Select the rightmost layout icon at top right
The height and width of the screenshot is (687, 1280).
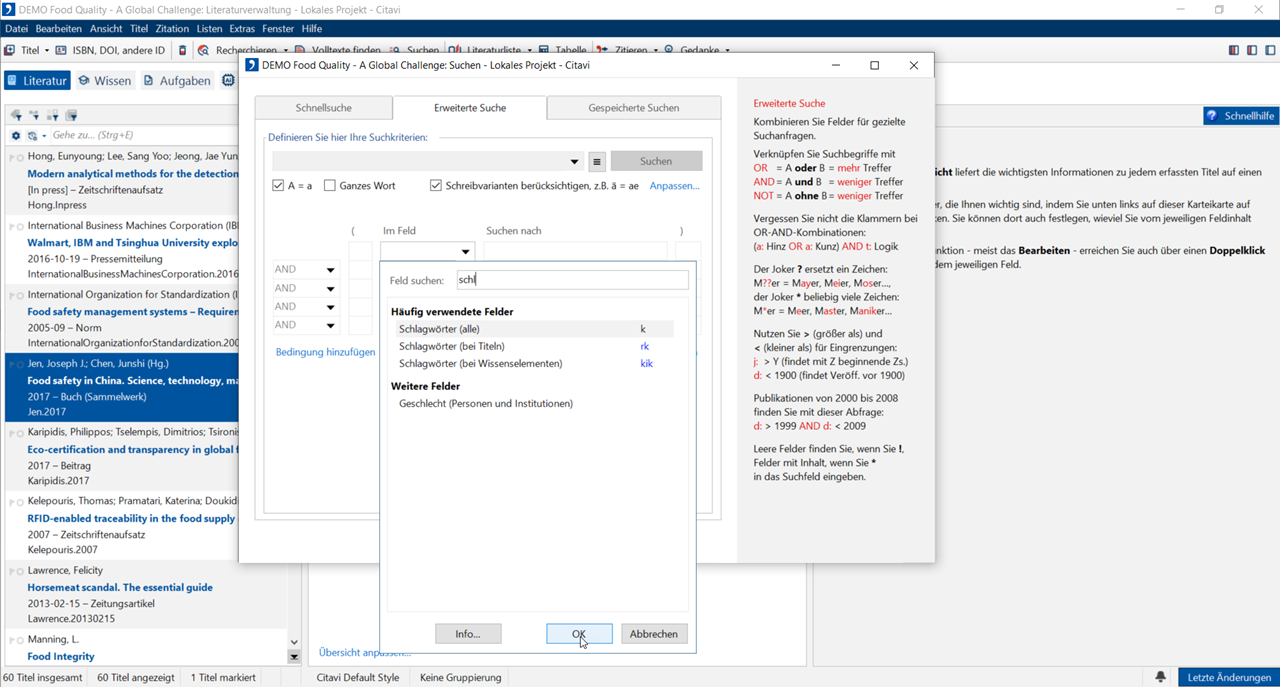coord(1270,50)
